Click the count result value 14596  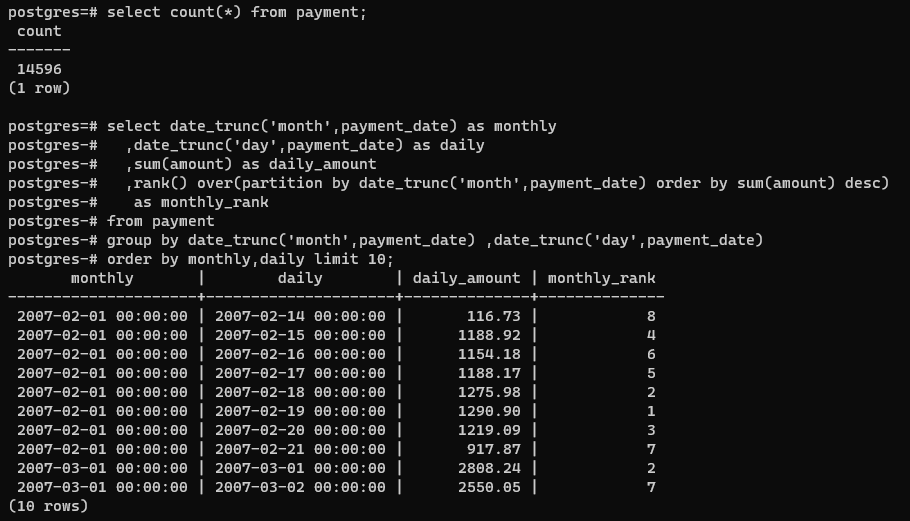pyautogui.click(x=39, y=69)
